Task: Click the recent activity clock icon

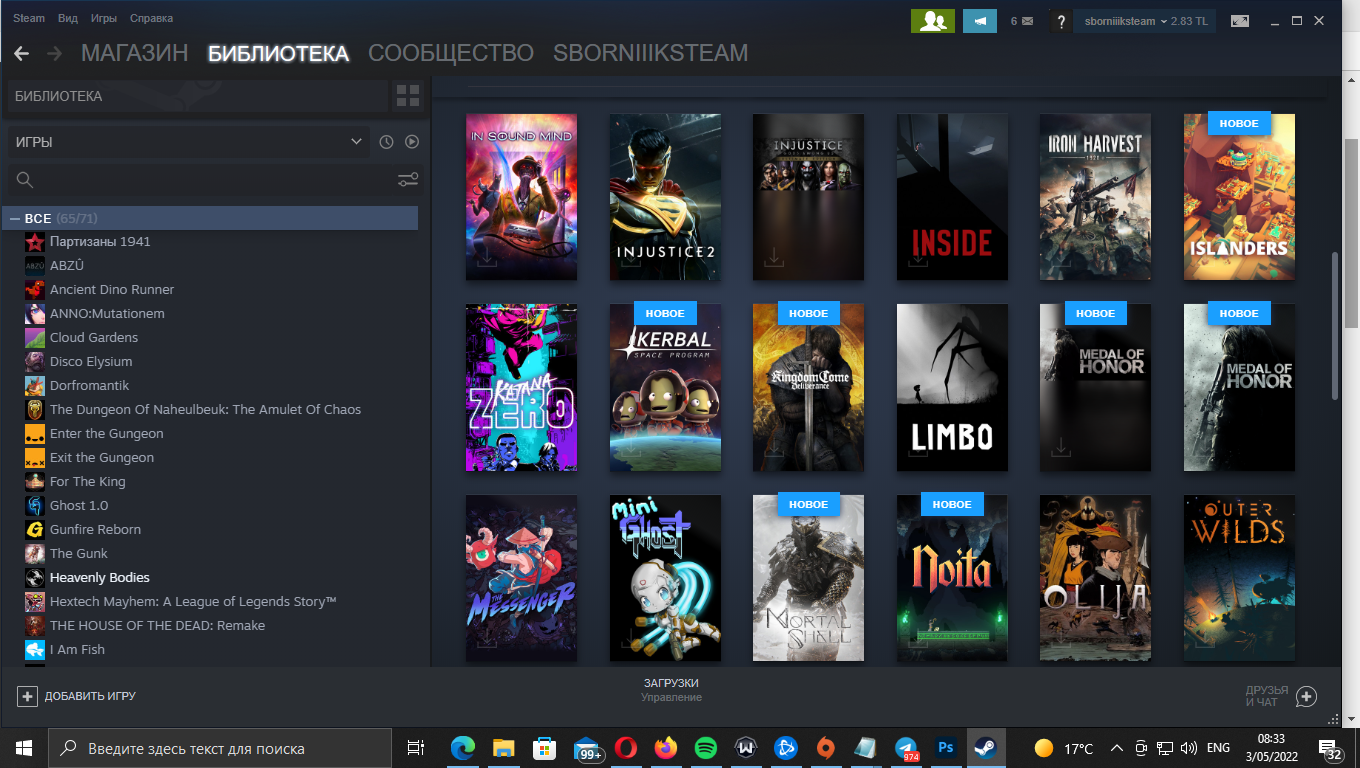Action: (x=387, y=142)
